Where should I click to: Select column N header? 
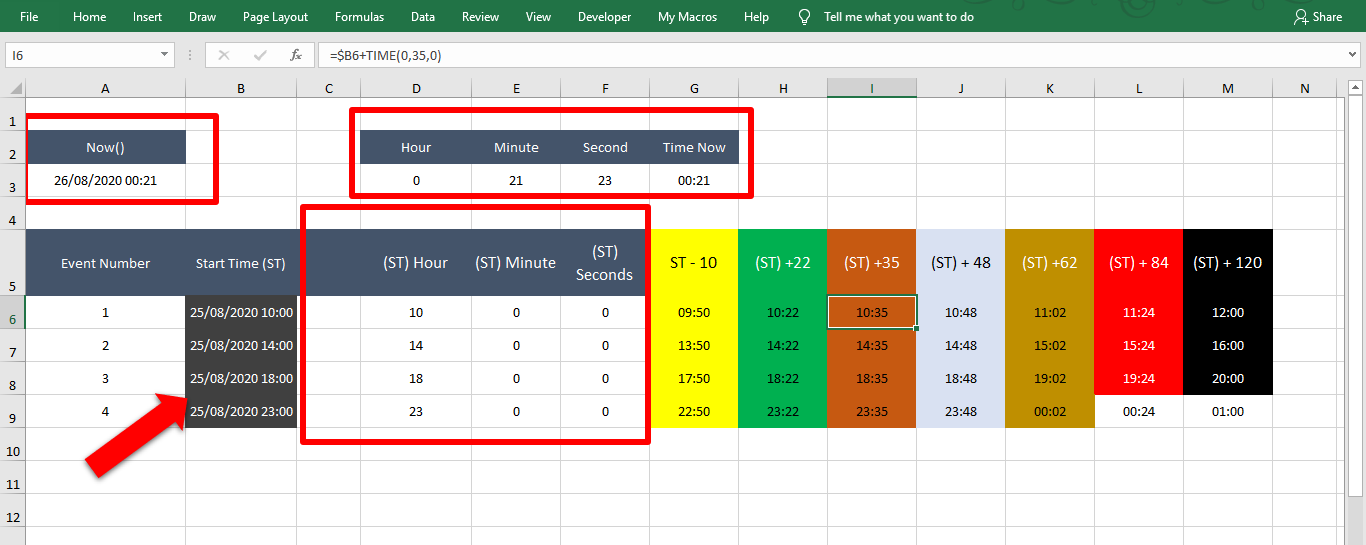pos(1305,88)
